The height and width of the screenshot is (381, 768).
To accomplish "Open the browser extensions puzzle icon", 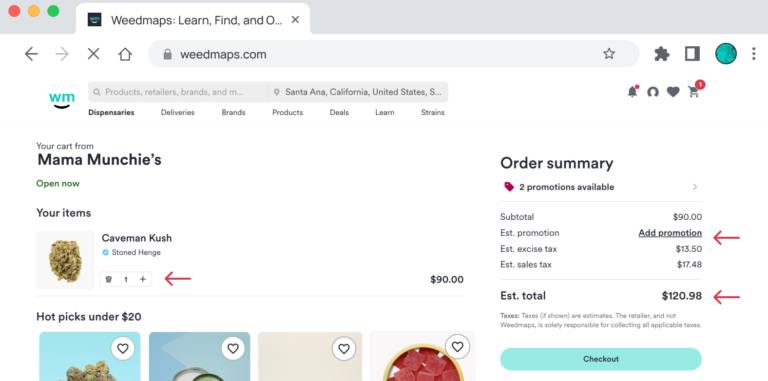I will 662,54.
